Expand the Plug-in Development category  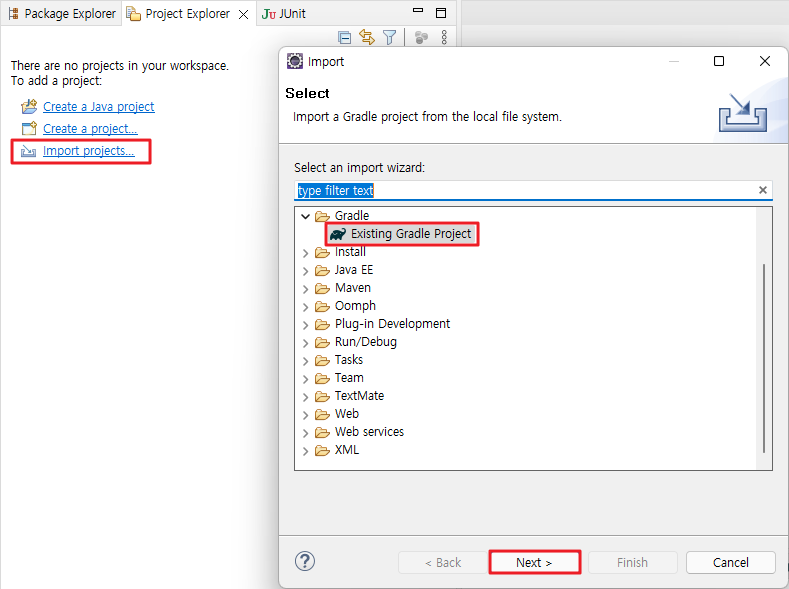point(305,325)
